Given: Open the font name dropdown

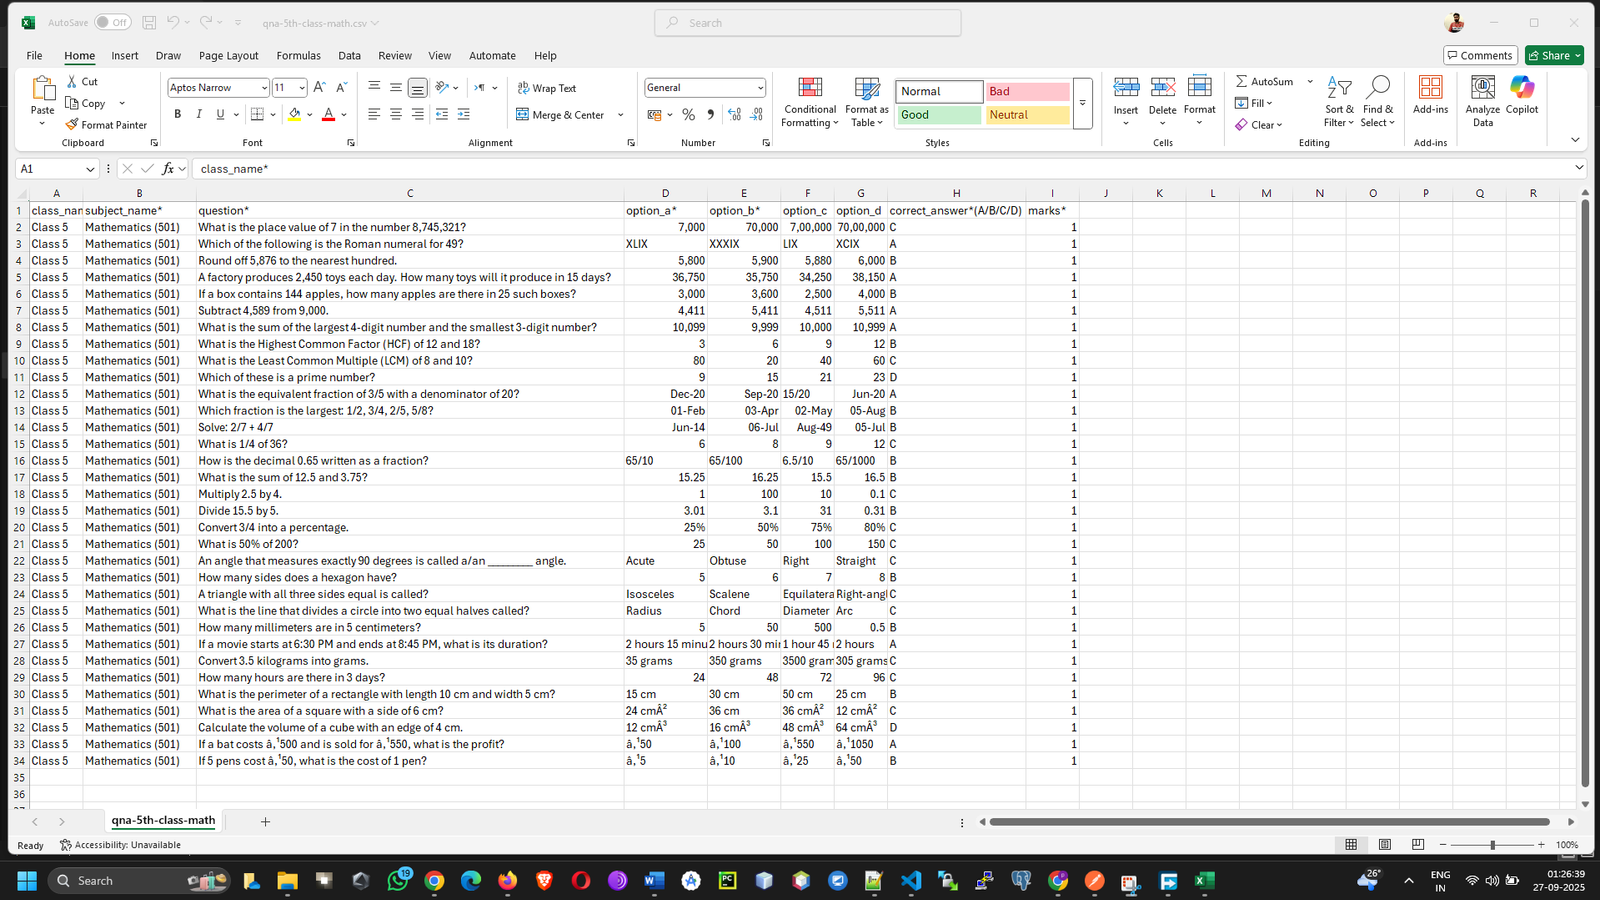Looking at the screenshot, I should pyautogui.click(x=264, y=88).
